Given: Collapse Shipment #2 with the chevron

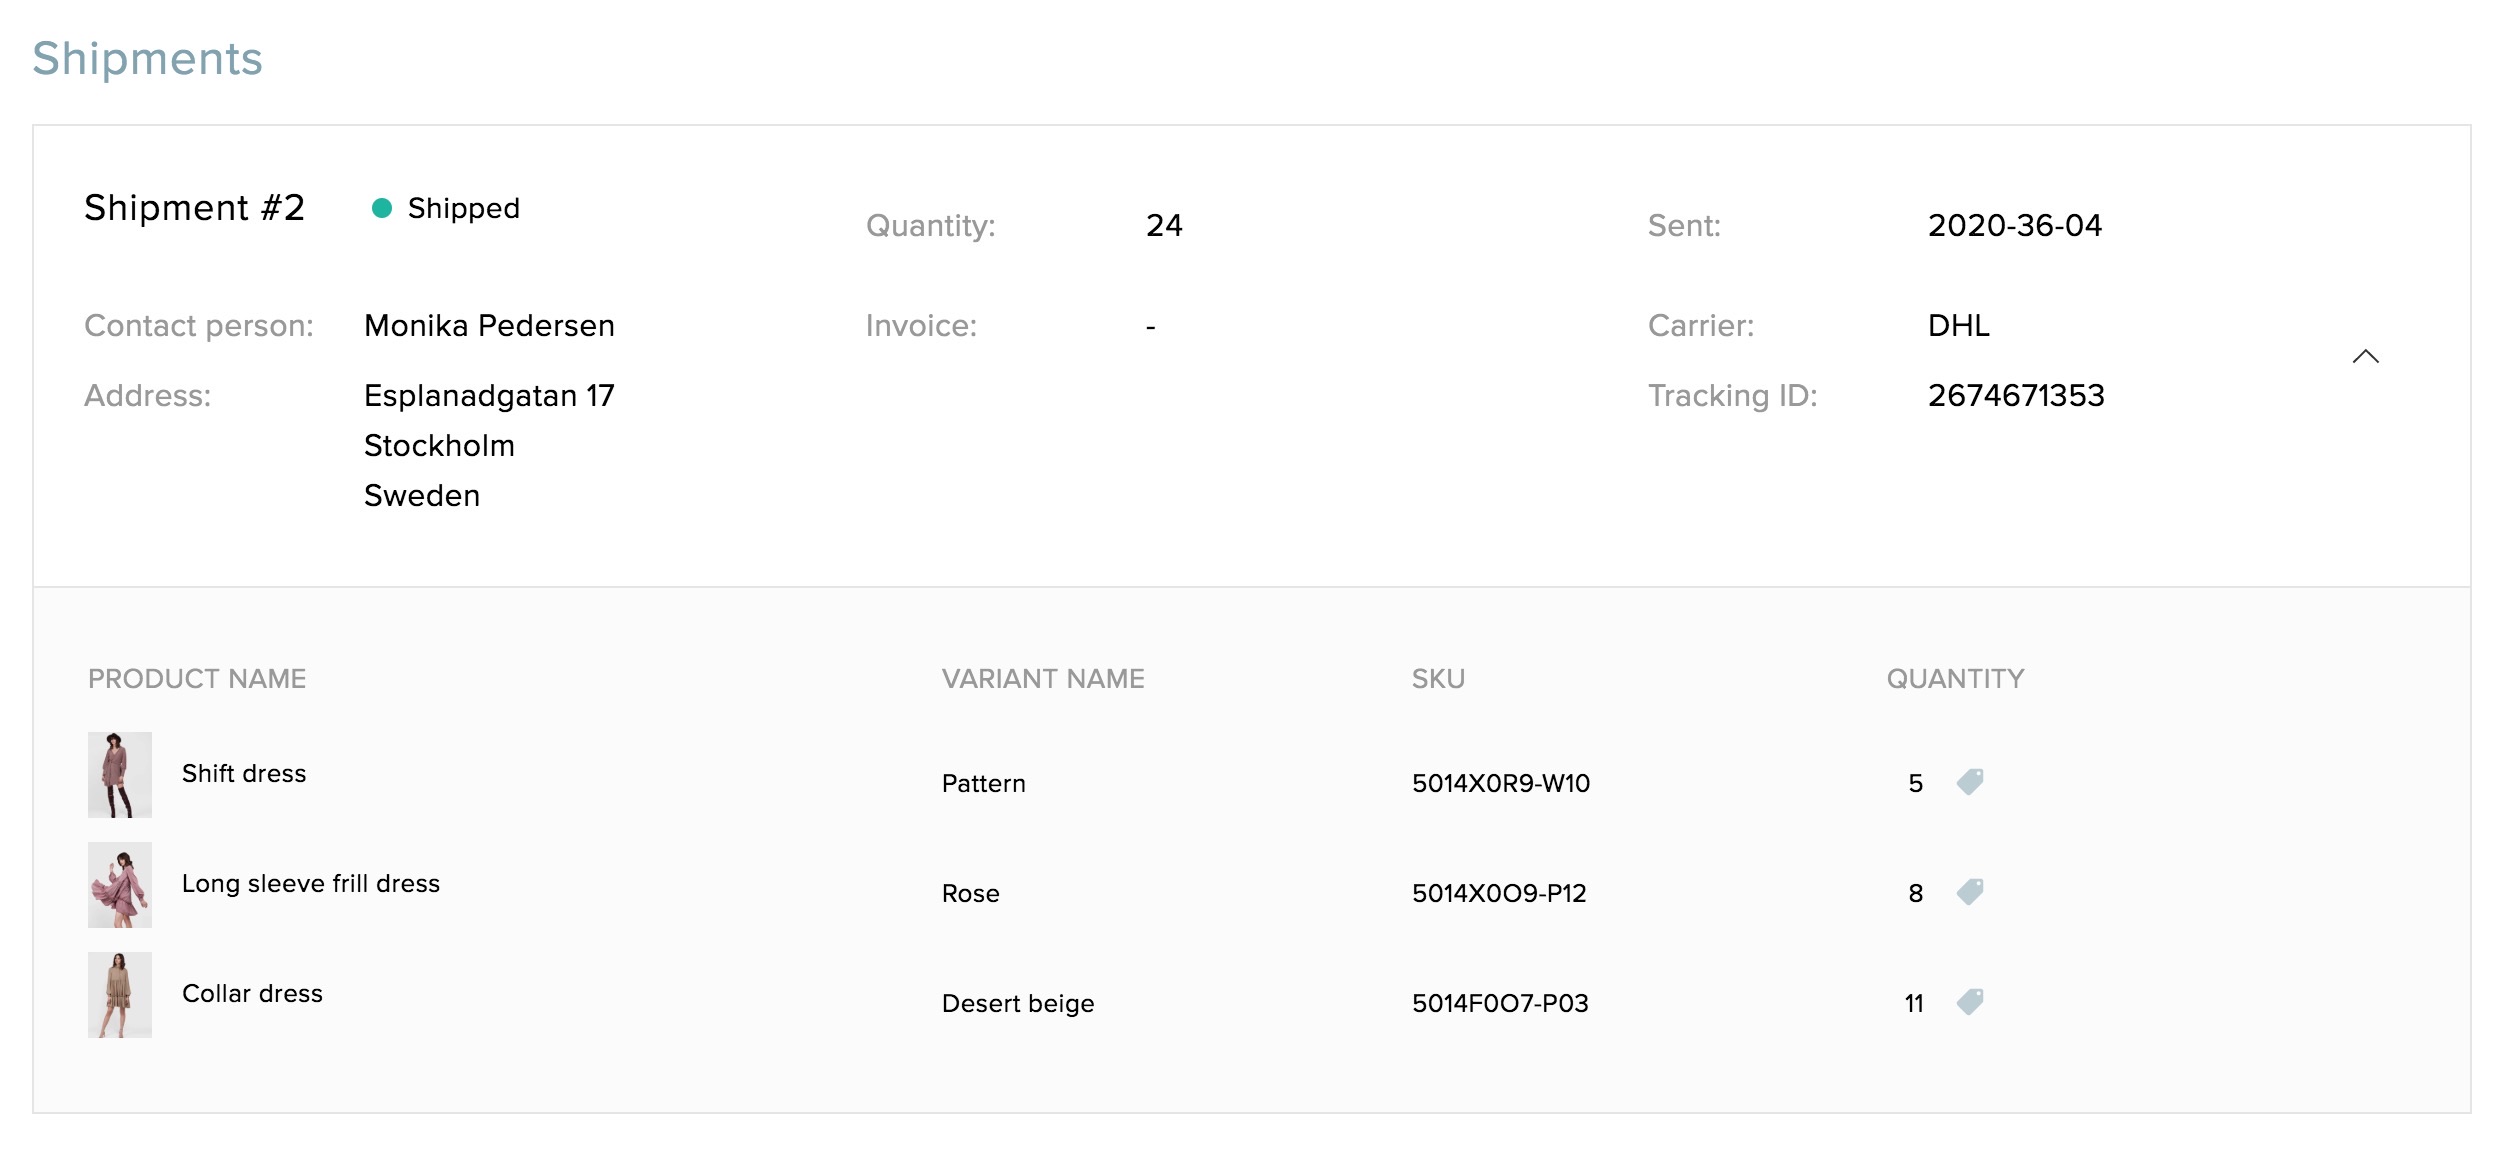Looking at the screenshot, I should point(2365,357).
